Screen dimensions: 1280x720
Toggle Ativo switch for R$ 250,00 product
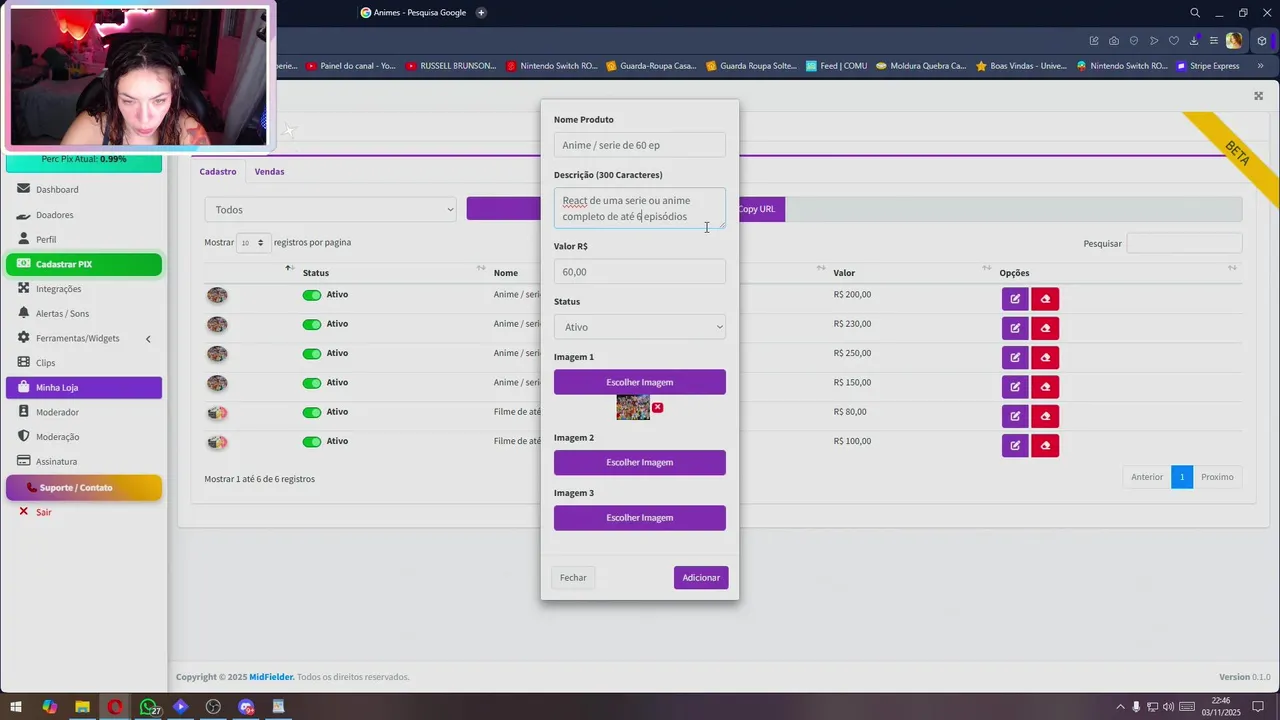(312, 353)
